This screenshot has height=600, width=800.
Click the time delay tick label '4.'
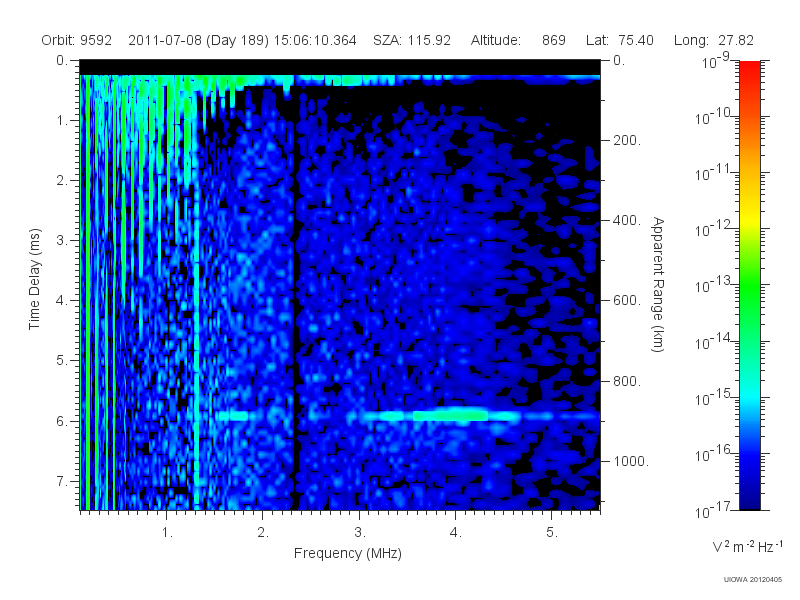tap(62, 301)
